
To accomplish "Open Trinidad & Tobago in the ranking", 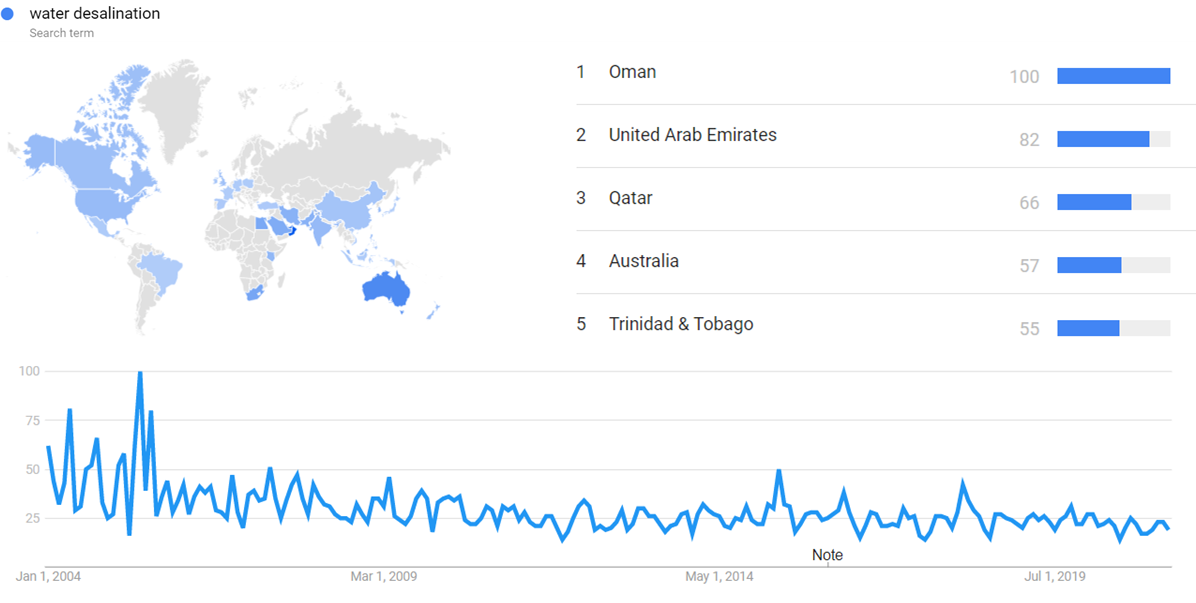I will (680, 324).
